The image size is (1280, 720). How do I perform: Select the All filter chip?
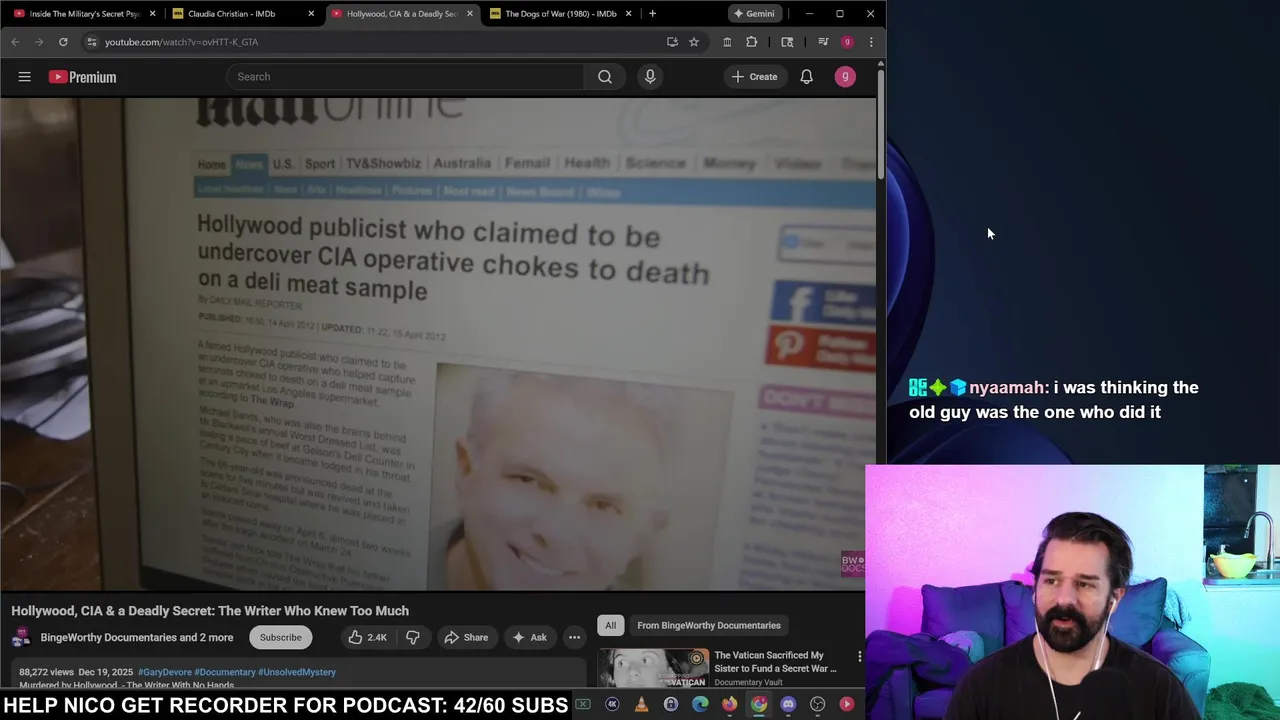coord(610,626)
